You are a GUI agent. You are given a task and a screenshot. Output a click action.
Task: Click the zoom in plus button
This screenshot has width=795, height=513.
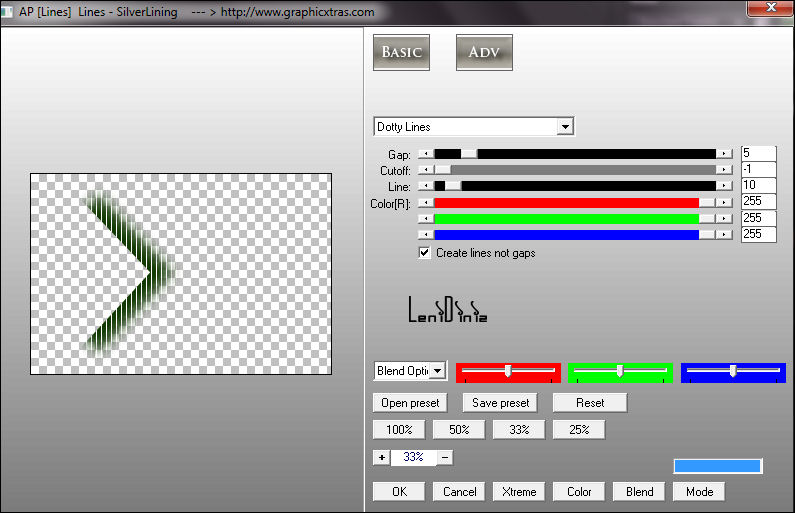[381, 457]
